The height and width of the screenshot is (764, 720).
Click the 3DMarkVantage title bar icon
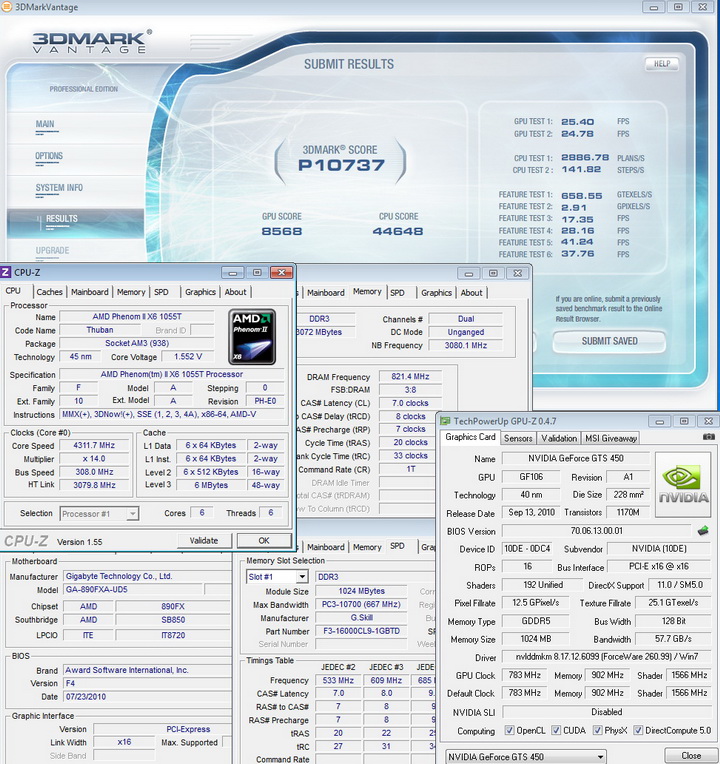coord(7,7)
